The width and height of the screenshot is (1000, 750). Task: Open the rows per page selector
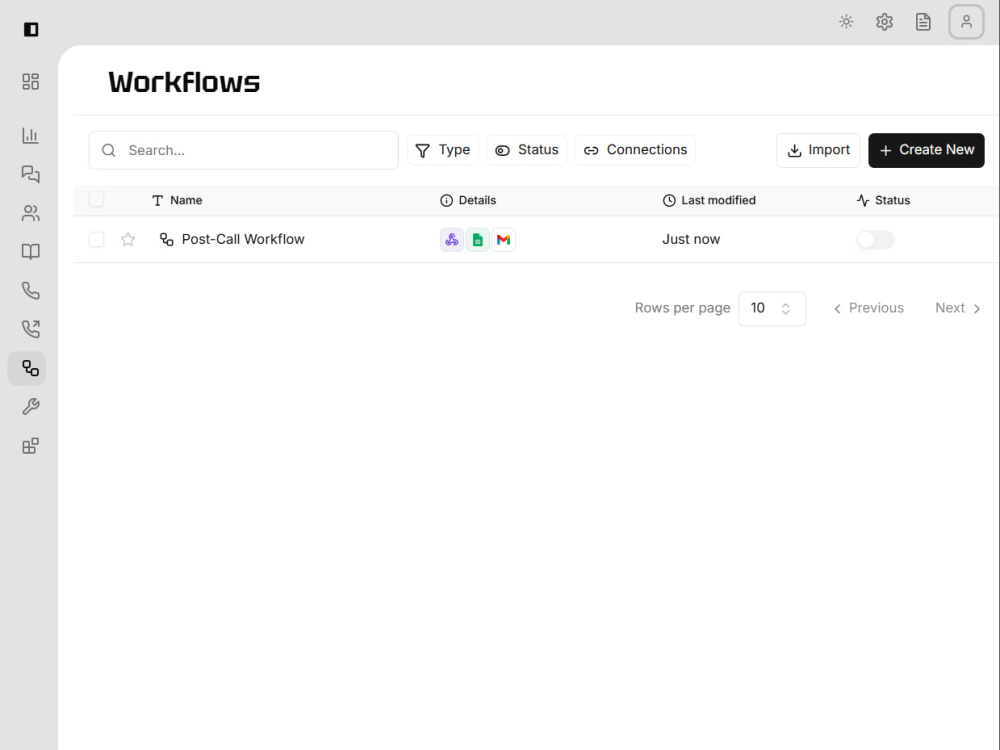[772, 309]
